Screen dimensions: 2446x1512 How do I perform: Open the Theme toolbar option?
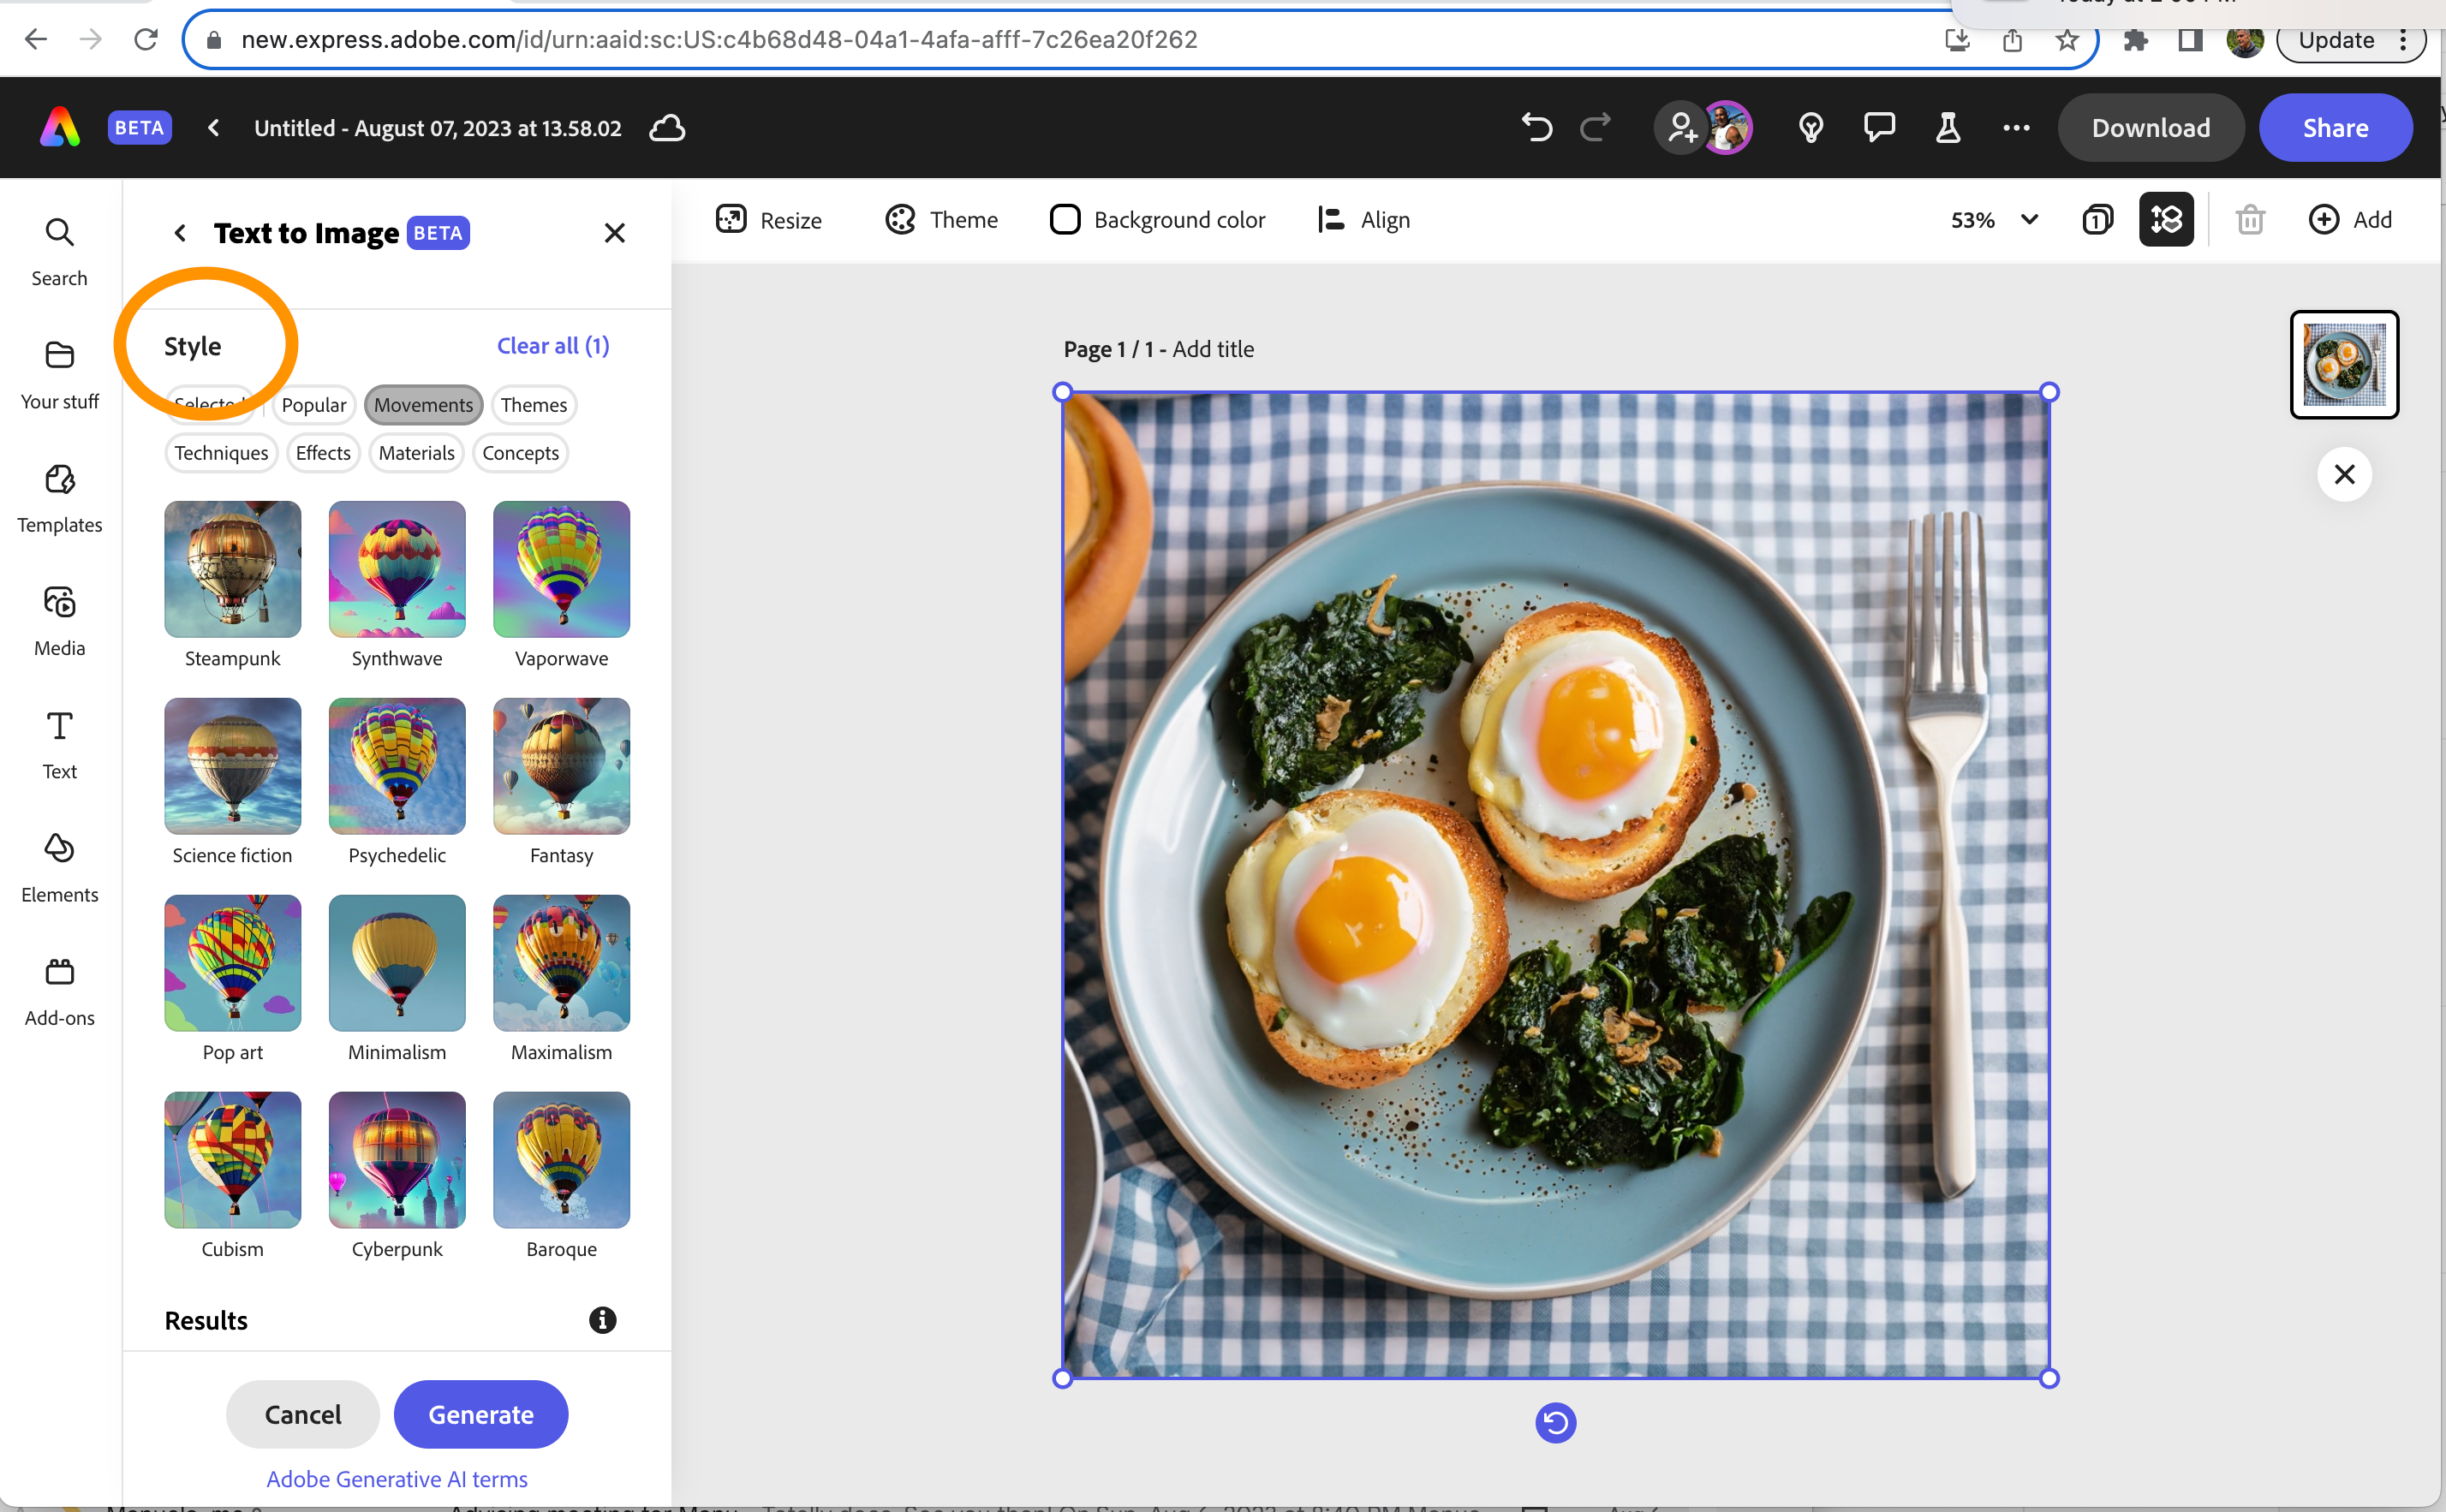click(941, 219)
